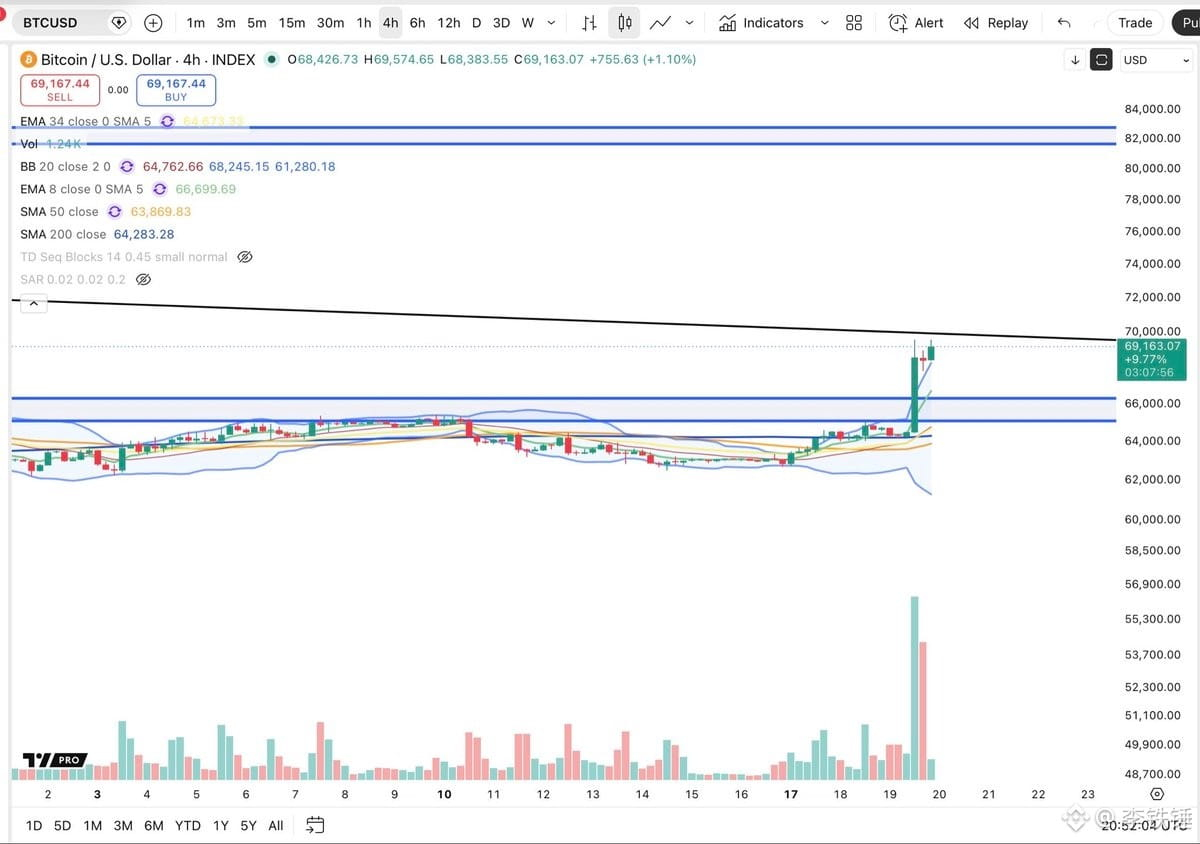The height and width of the screenshot is (844, 1200).
Task: Collapse the indicator legend with chevron
Action: coord(33,304)
